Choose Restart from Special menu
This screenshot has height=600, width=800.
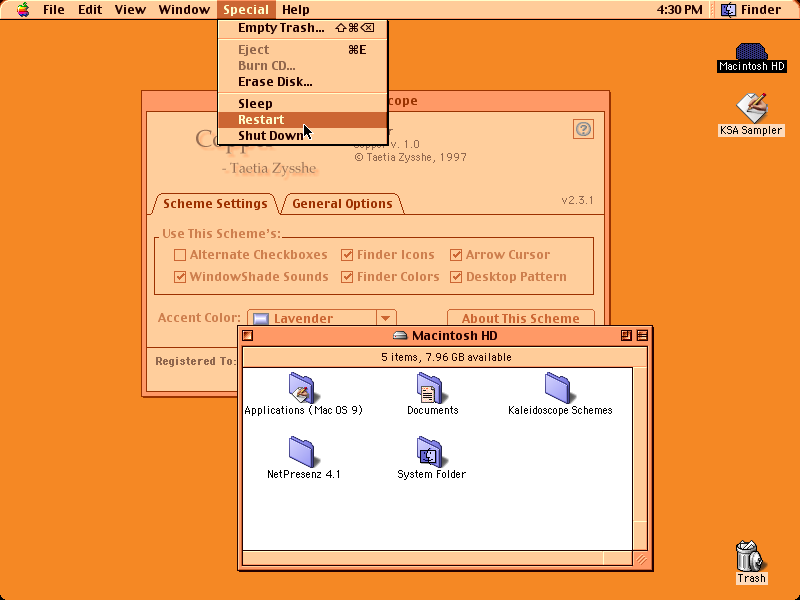tap(303, 119)
